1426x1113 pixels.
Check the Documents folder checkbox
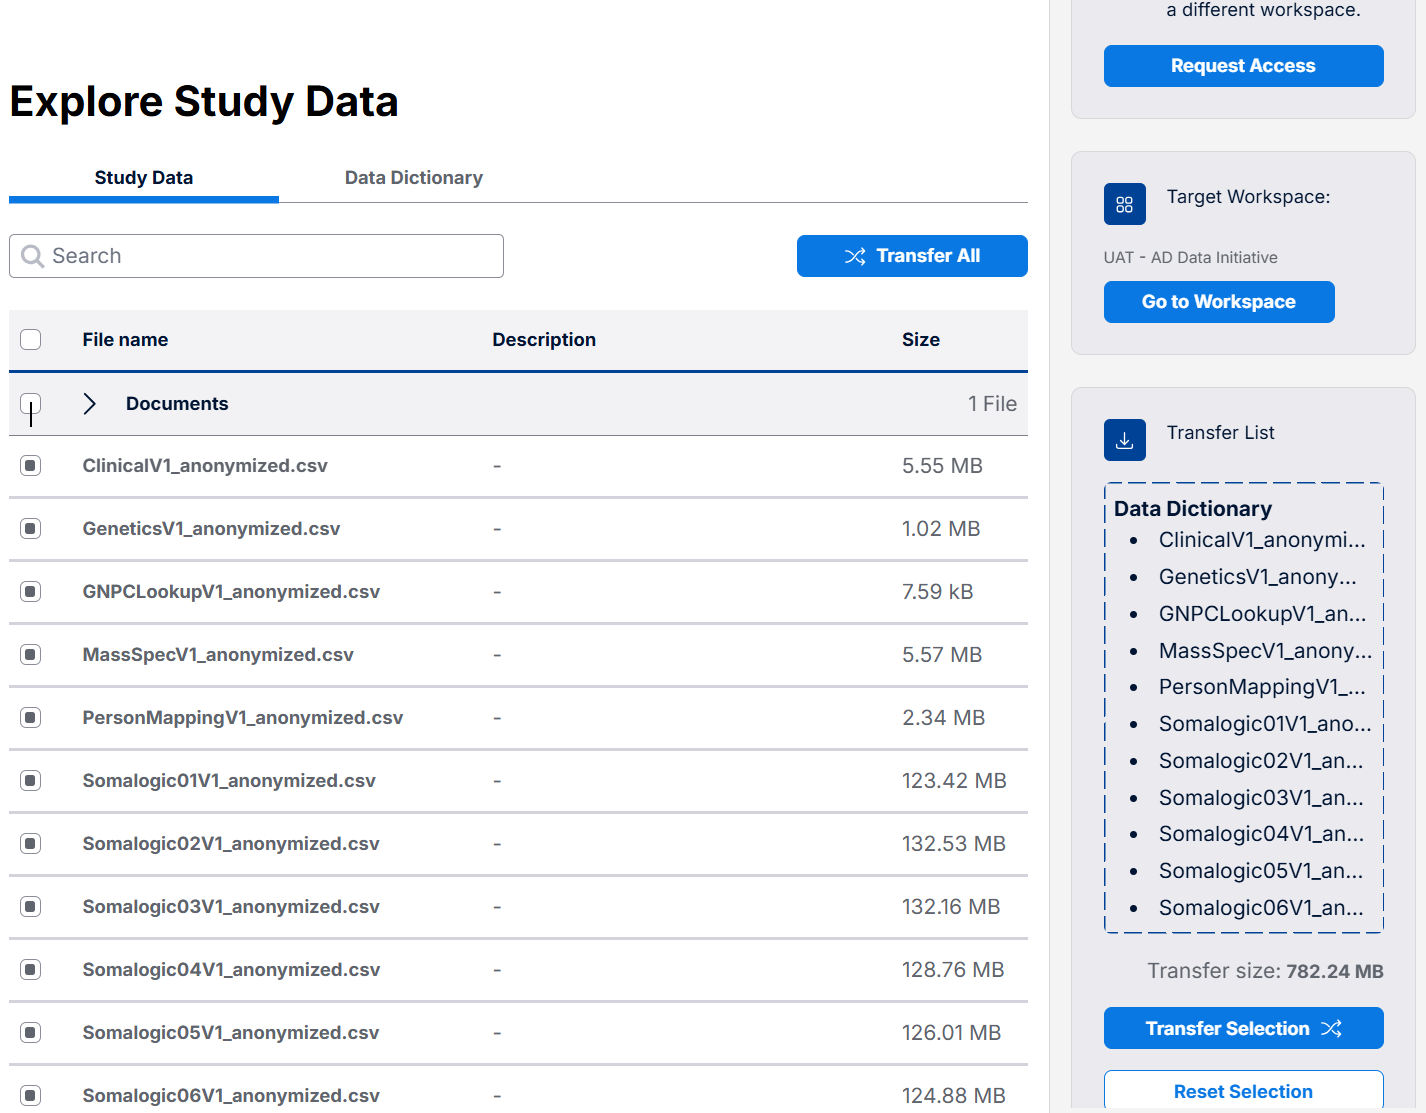pyautogui.click(x=31, y=403)
